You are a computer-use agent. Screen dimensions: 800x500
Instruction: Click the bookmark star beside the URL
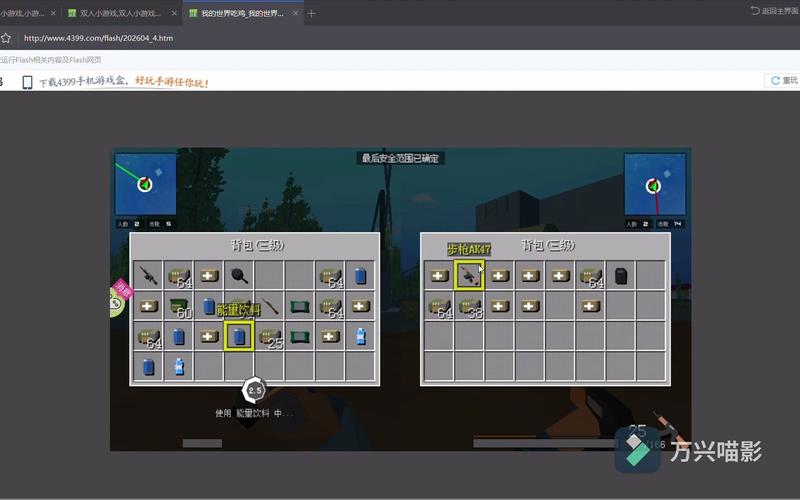pyautogui.click(x=6, y=38)
